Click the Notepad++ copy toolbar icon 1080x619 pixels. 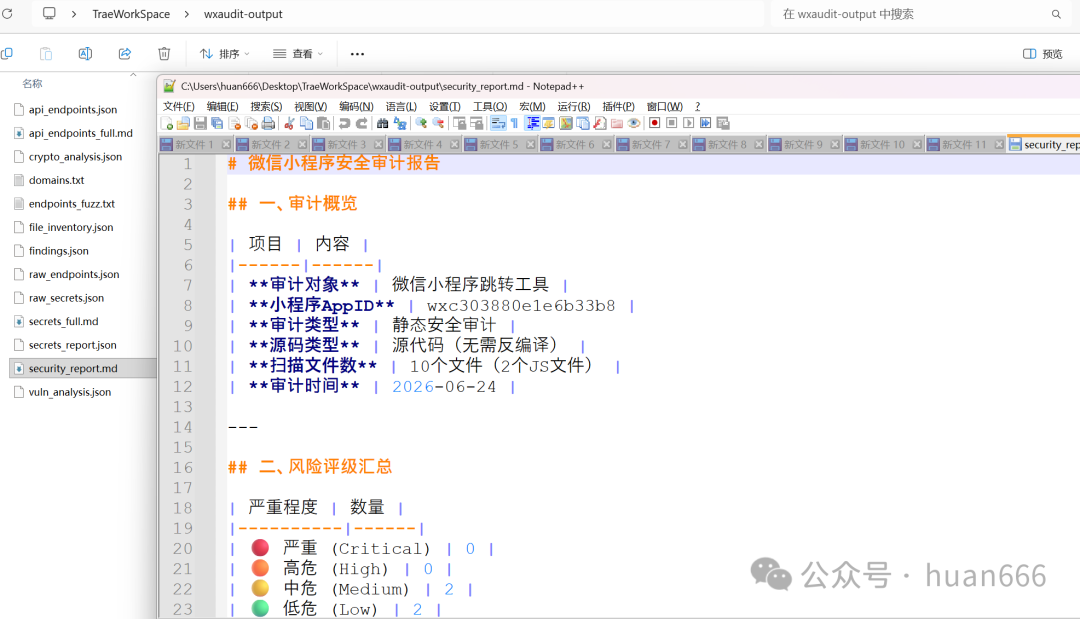point(307,123)
